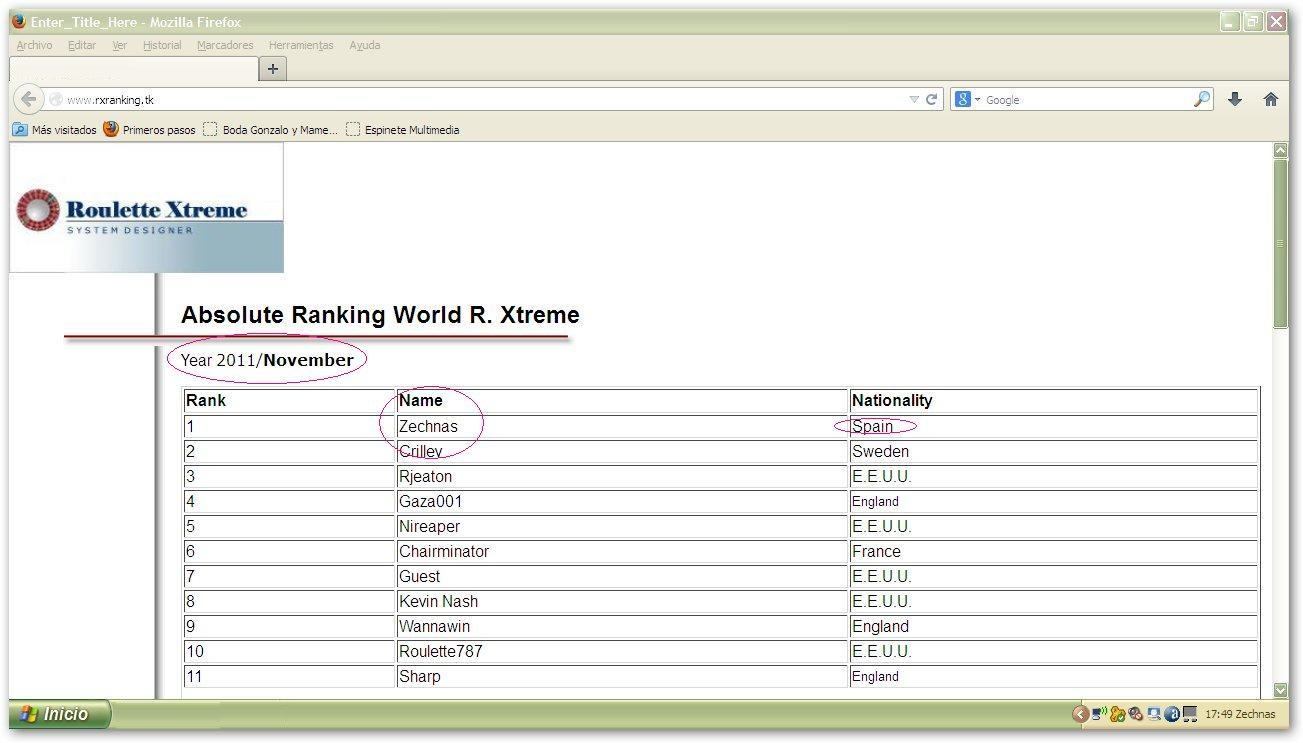Click the name Nireaper in table
Viewport: 1303px width, 743px height.
tap(429, 526)
